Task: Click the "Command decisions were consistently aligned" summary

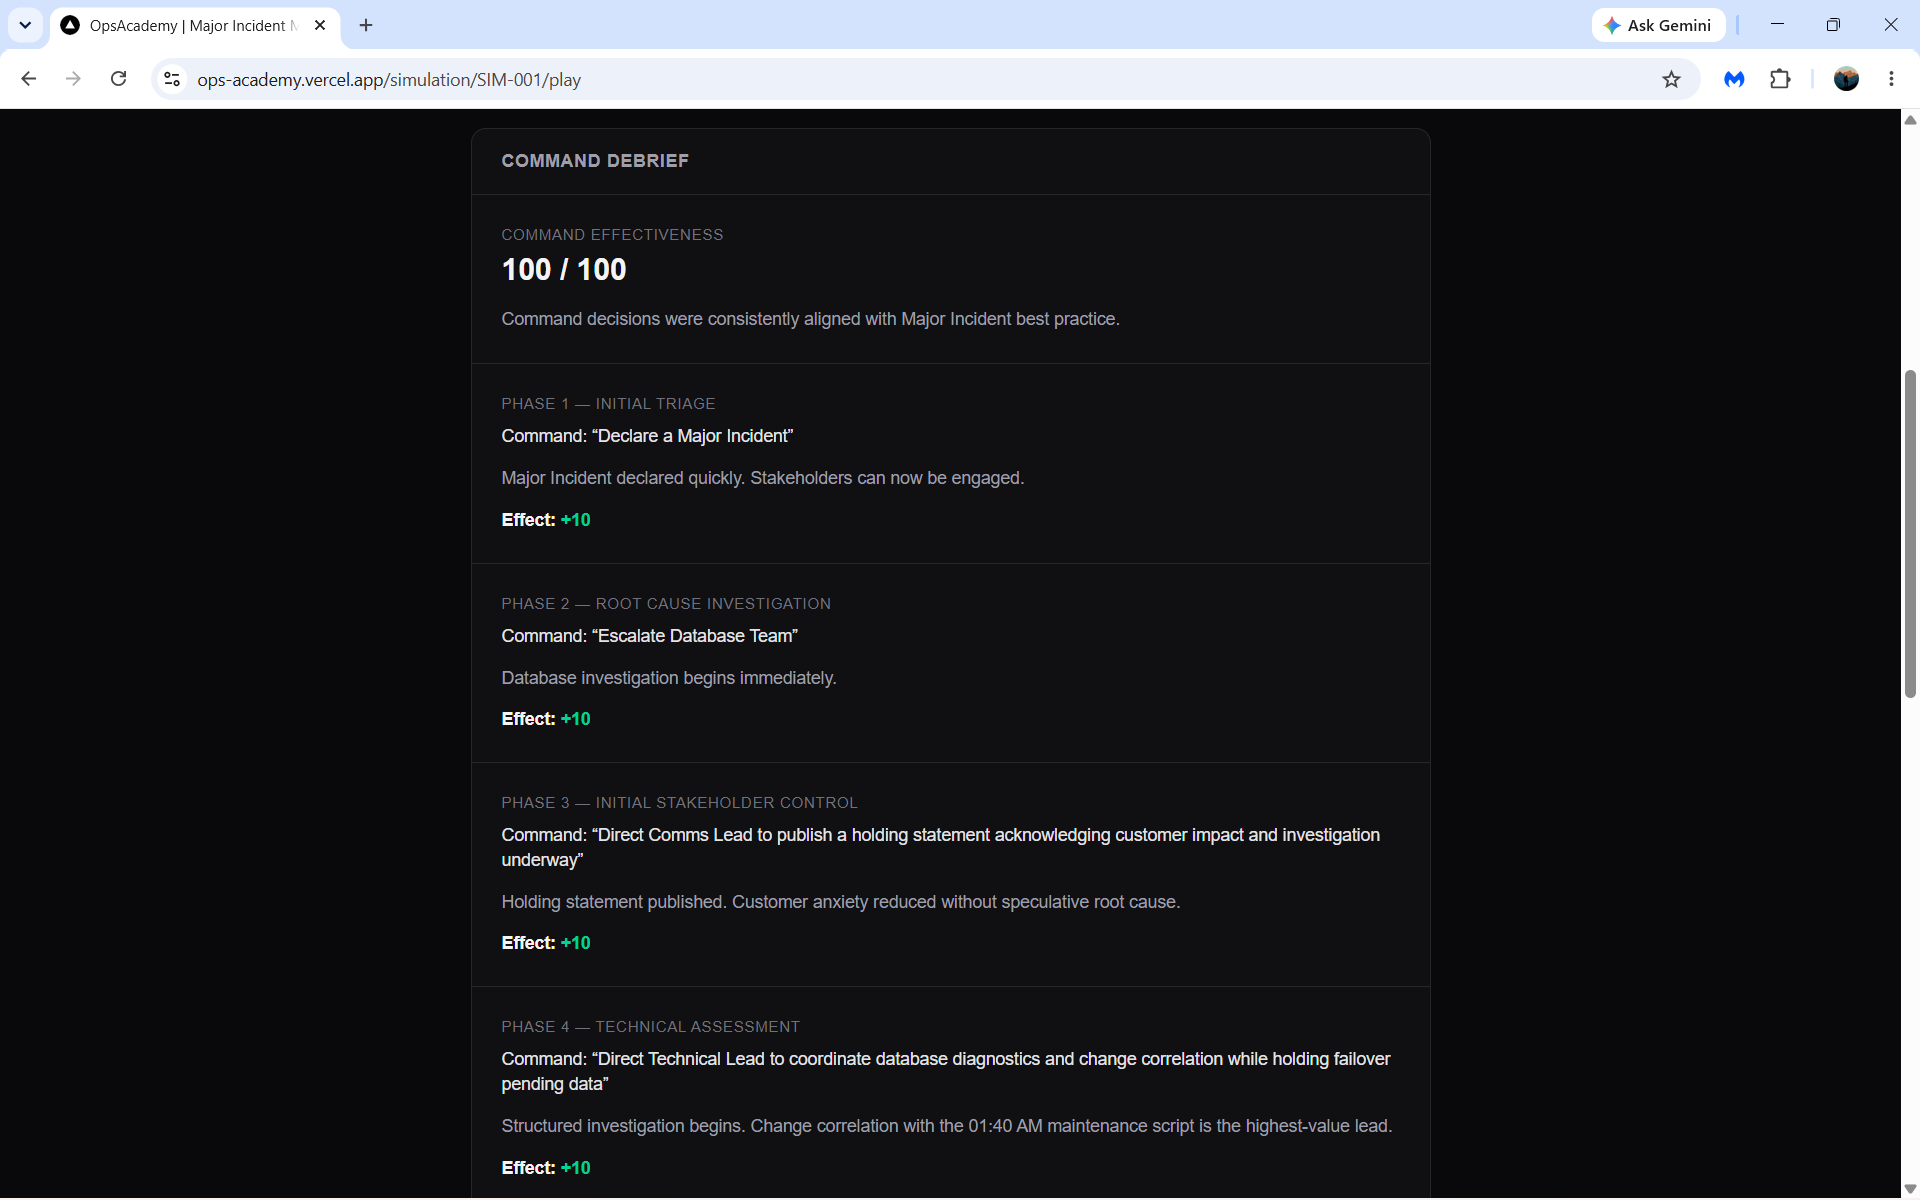Action: pyautogui.click(x=810, y=319)
